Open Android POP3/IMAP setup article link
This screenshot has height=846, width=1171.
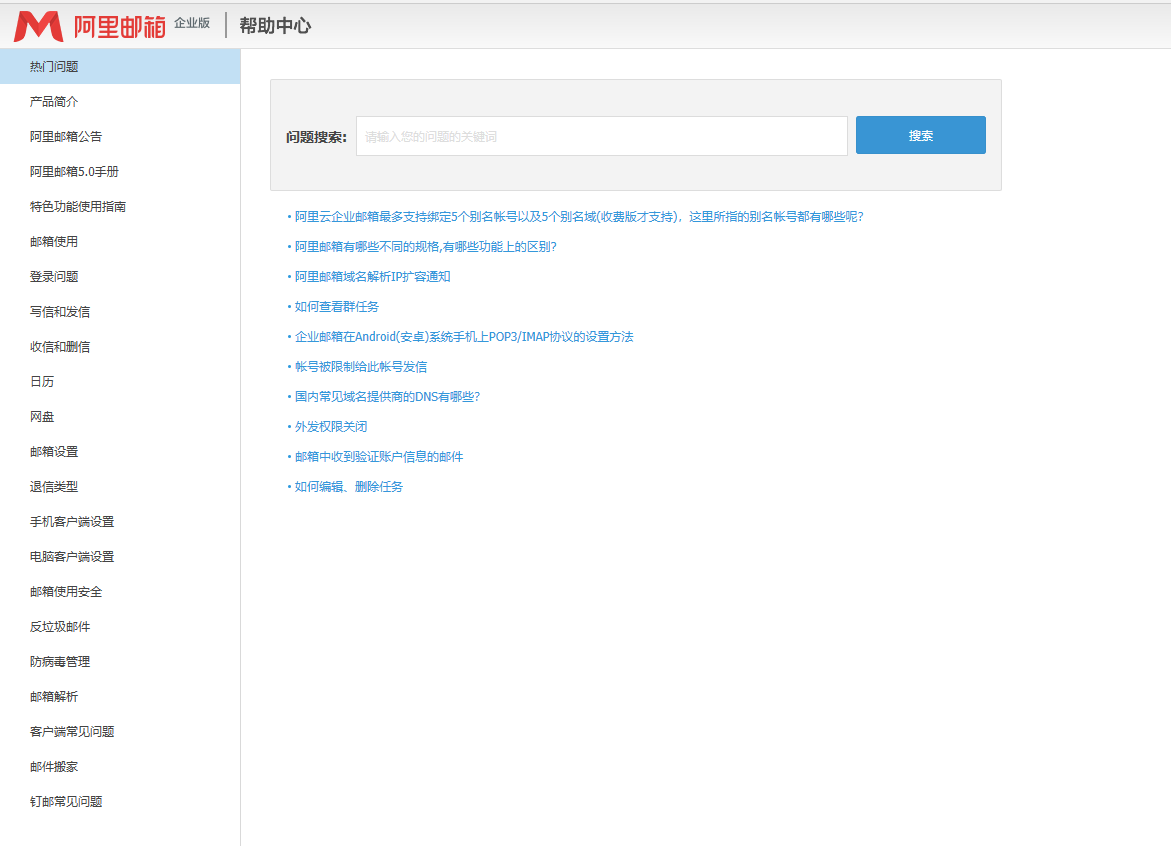(x=464, y=337)
